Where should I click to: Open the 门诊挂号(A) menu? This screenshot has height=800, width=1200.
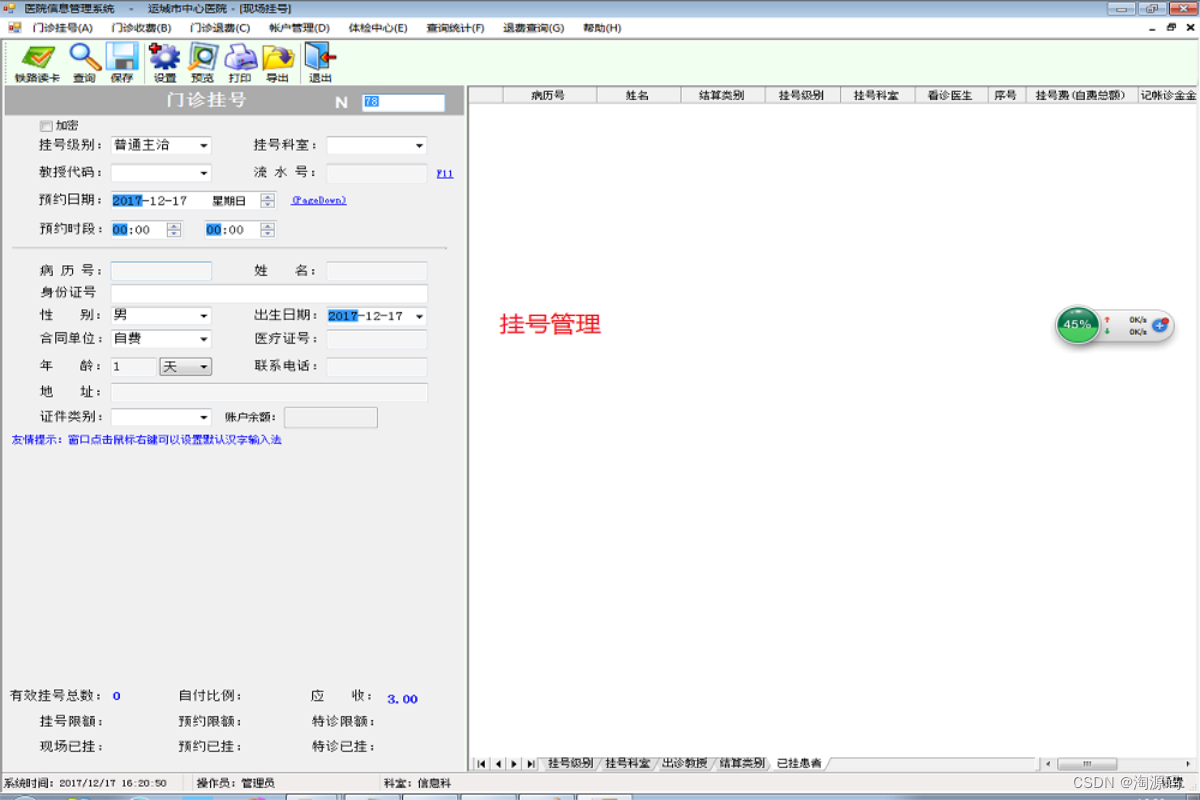[62, 28]
